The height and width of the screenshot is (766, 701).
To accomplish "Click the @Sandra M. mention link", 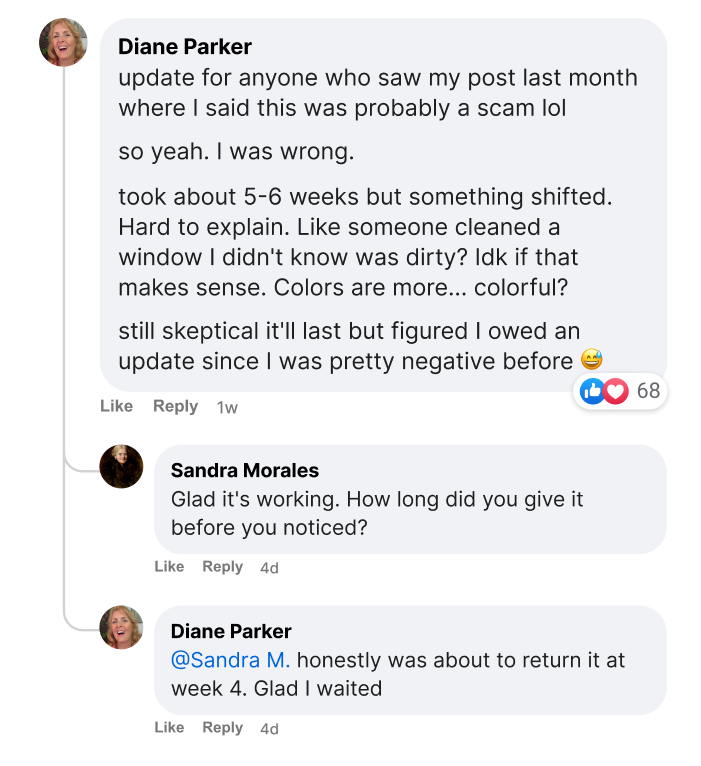I will 231,660.
